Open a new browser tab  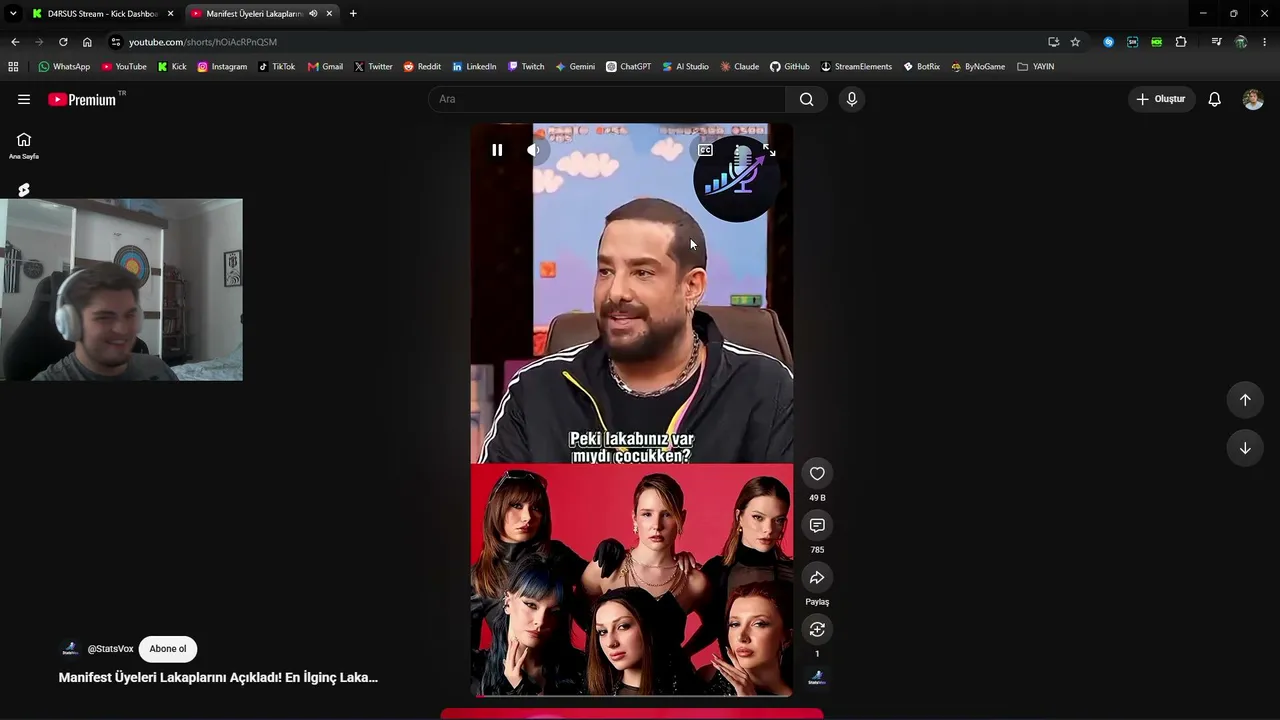(x=353, y=14)
